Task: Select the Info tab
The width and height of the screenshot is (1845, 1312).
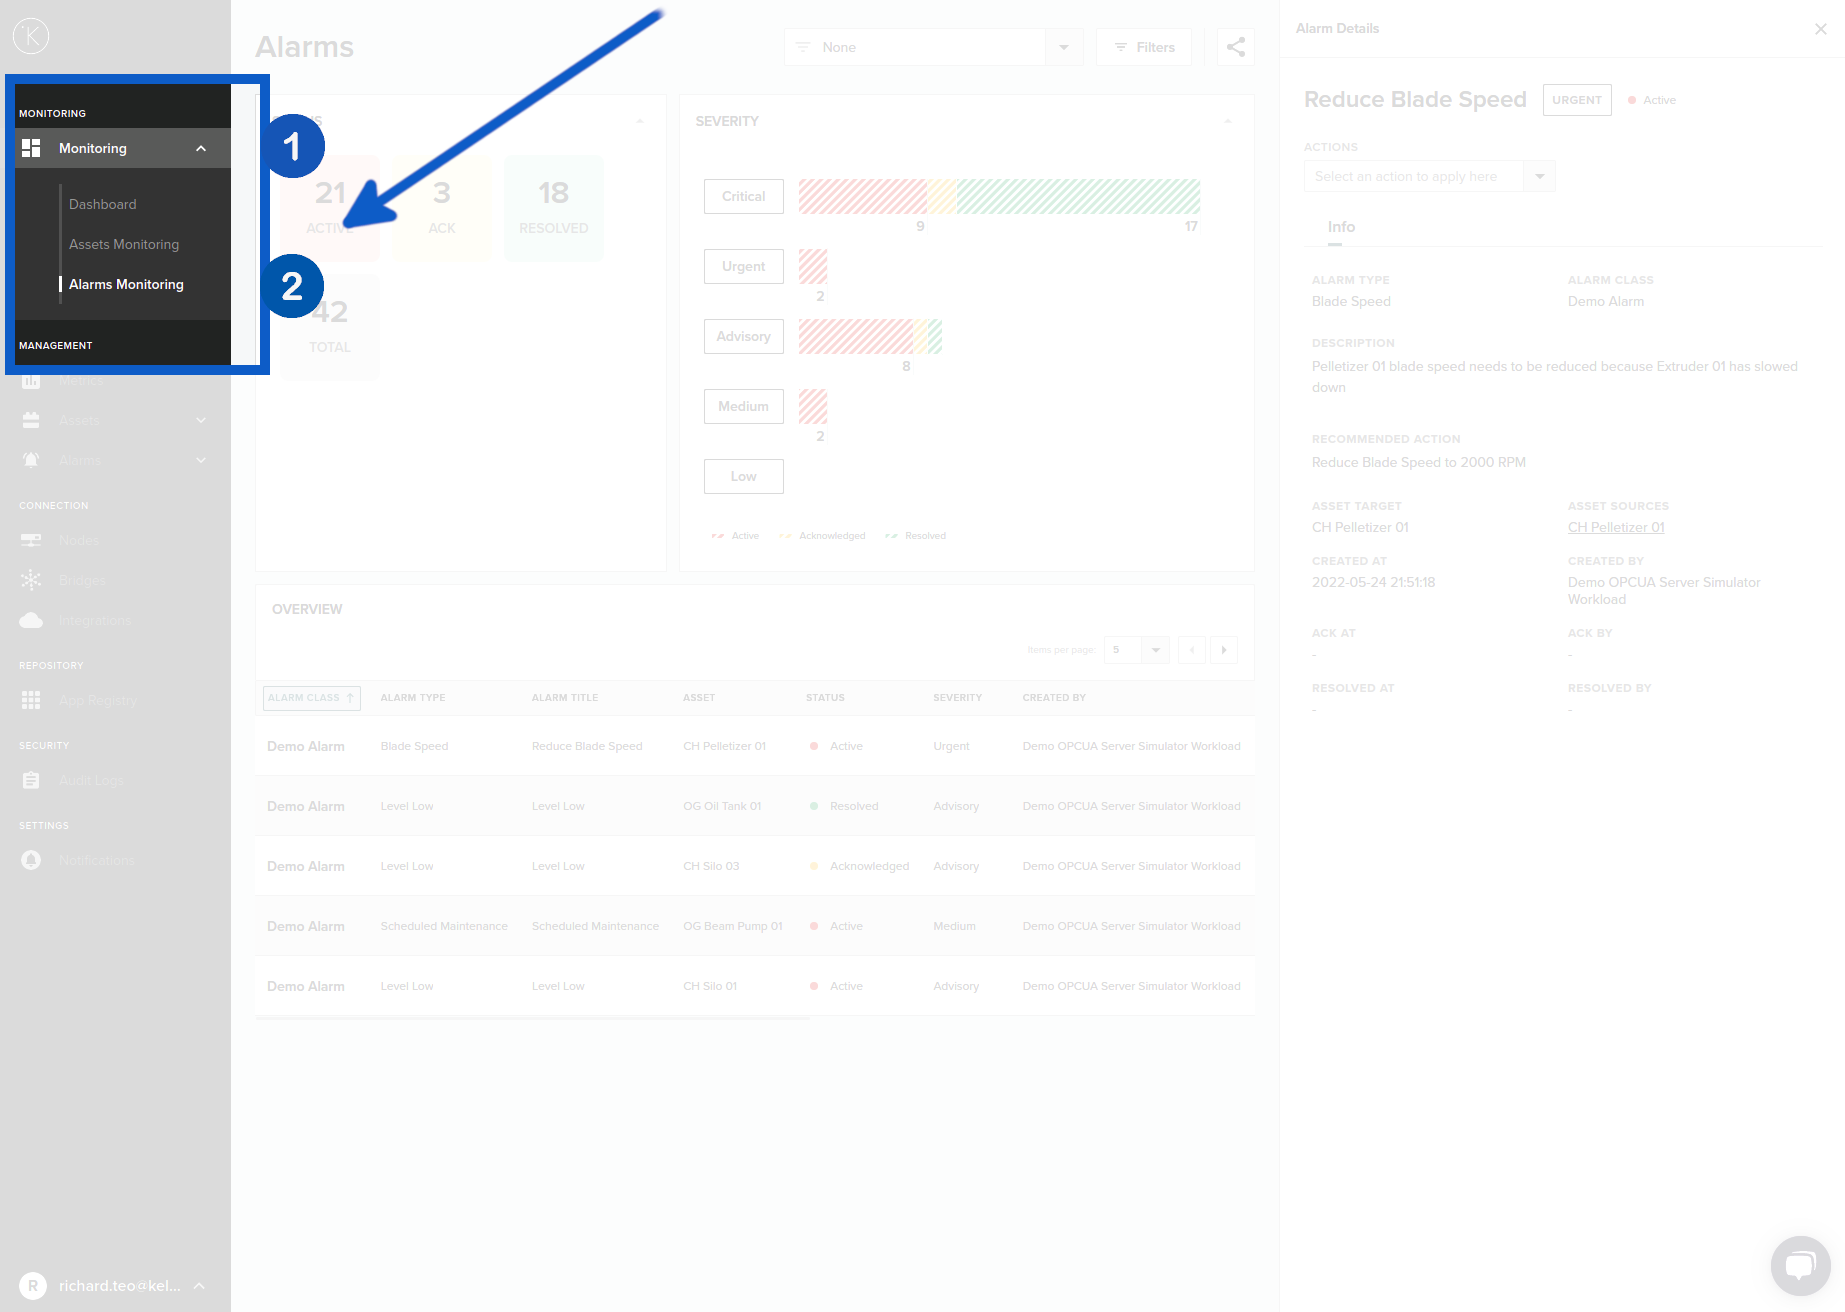Action: (x=1341, y=227)
